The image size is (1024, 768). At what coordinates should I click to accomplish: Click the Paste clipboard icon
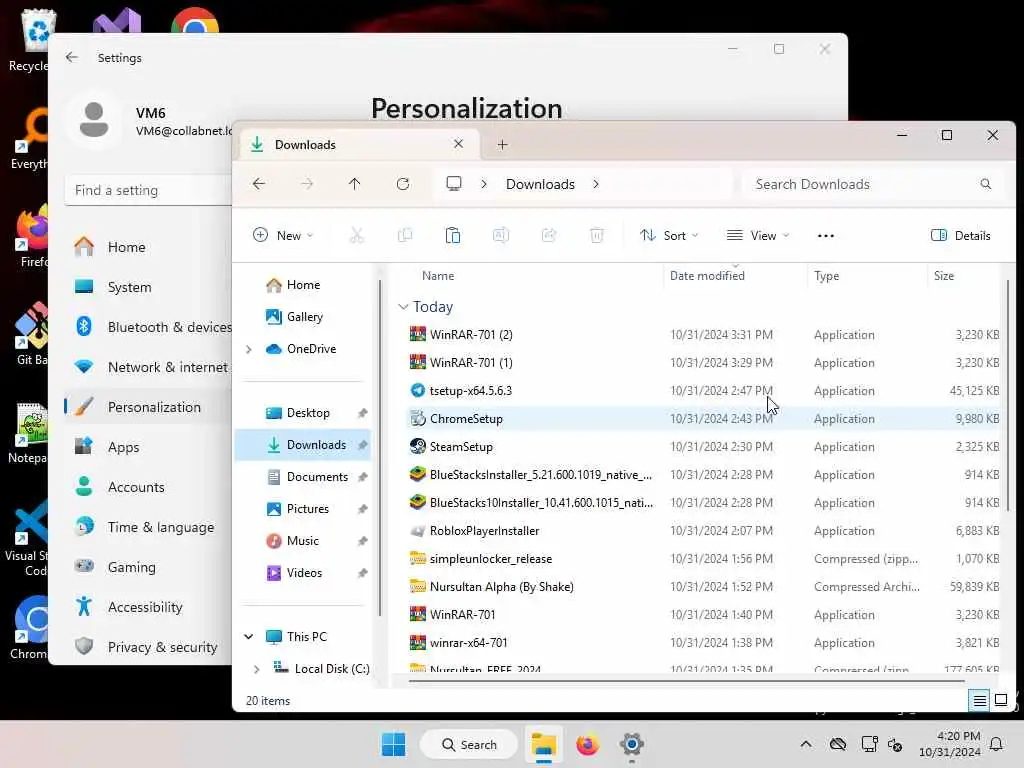tap(453, 236)
